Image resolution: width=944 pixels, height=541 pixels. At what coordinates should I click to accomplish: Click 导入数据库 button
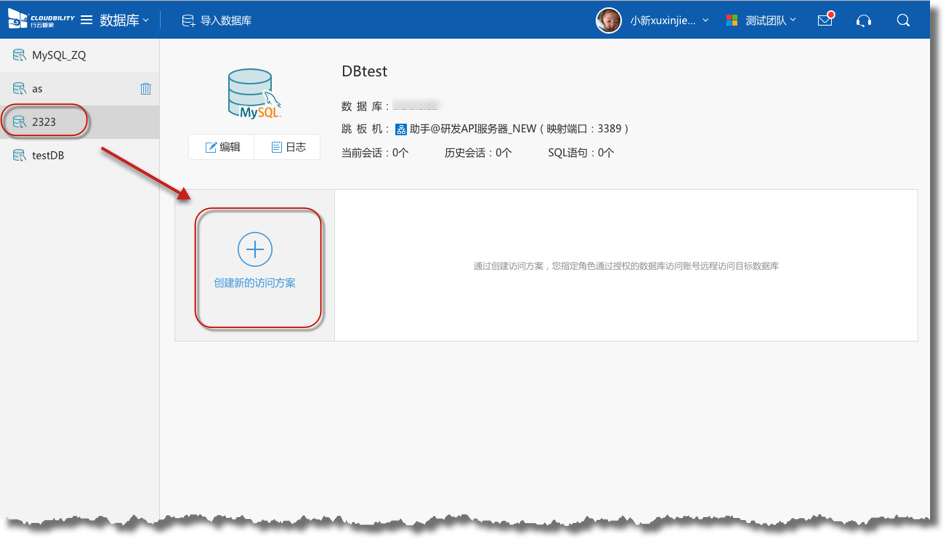(217, 20)
